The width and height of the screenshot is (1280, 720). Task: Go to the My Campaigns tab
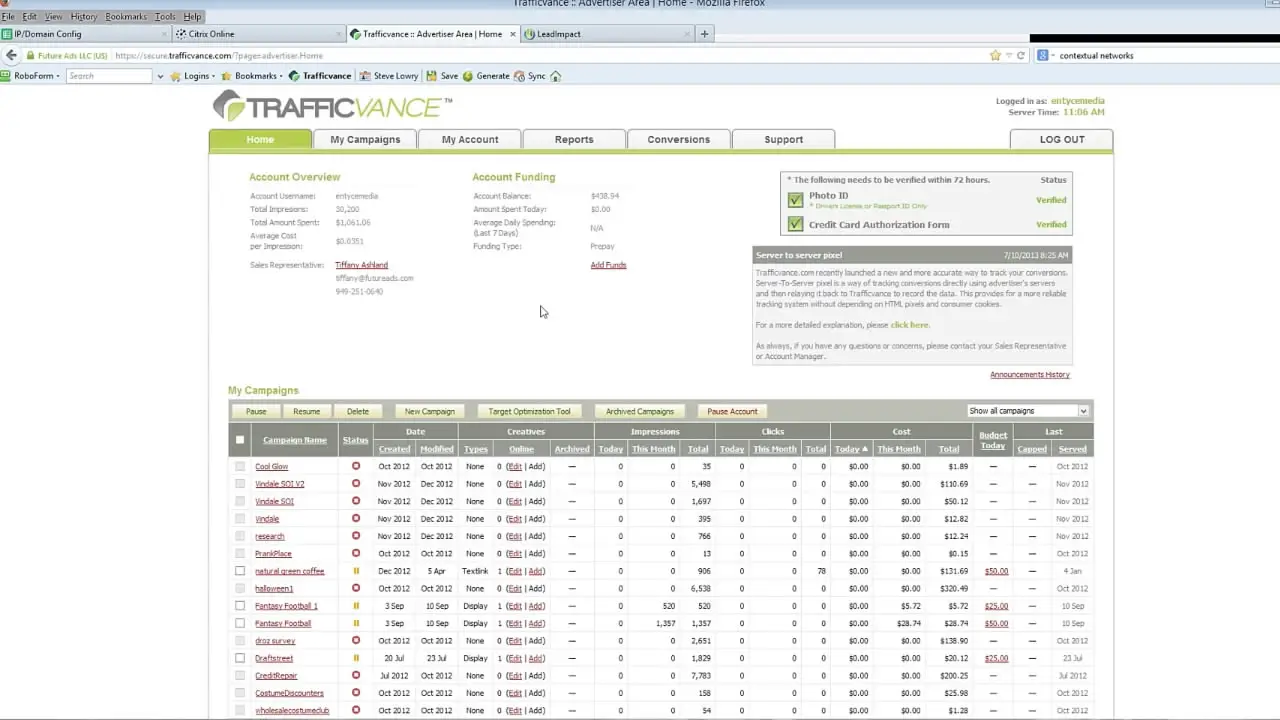(365, 139)
